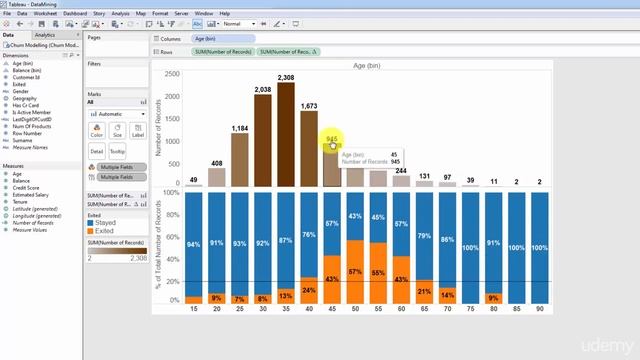
Task: Click the Dimensions search magnifier icon
Action: coord(71,55)
